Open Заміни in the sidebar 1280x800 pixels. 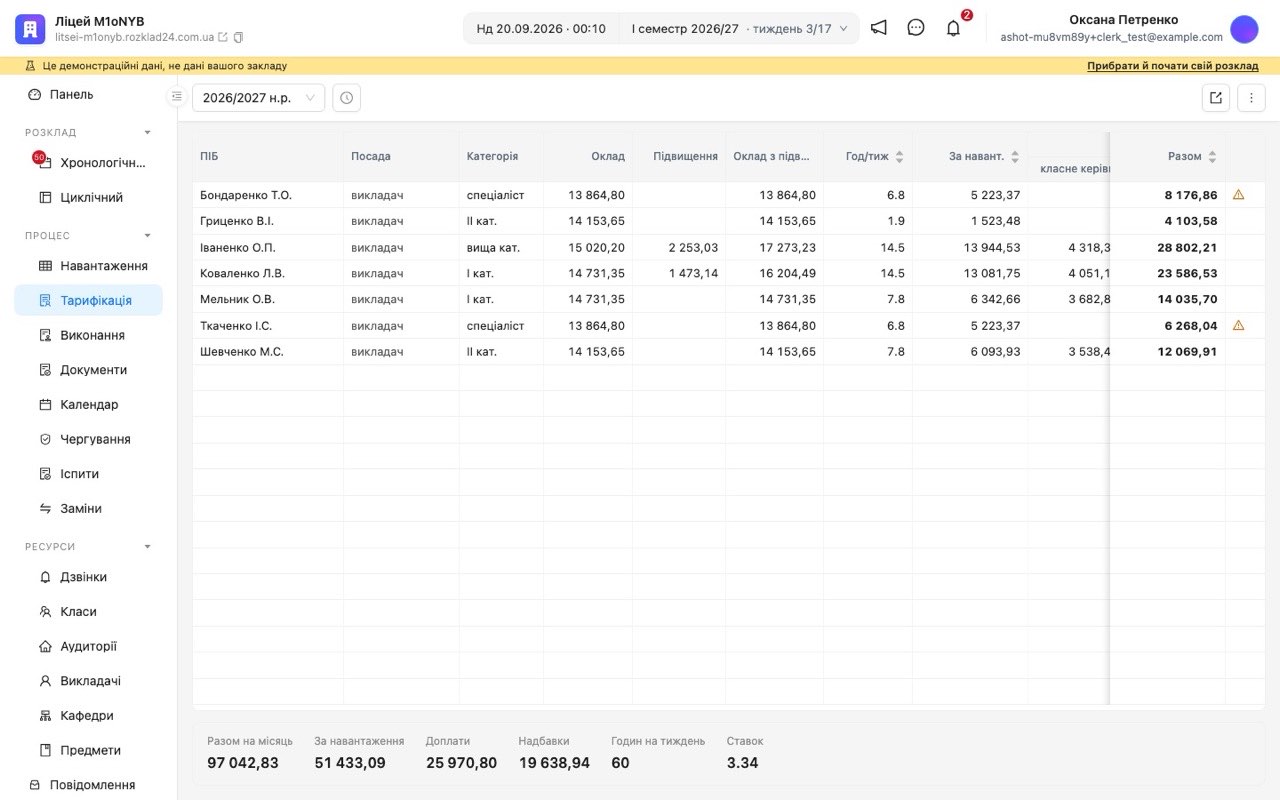click(x=88, y=508)
